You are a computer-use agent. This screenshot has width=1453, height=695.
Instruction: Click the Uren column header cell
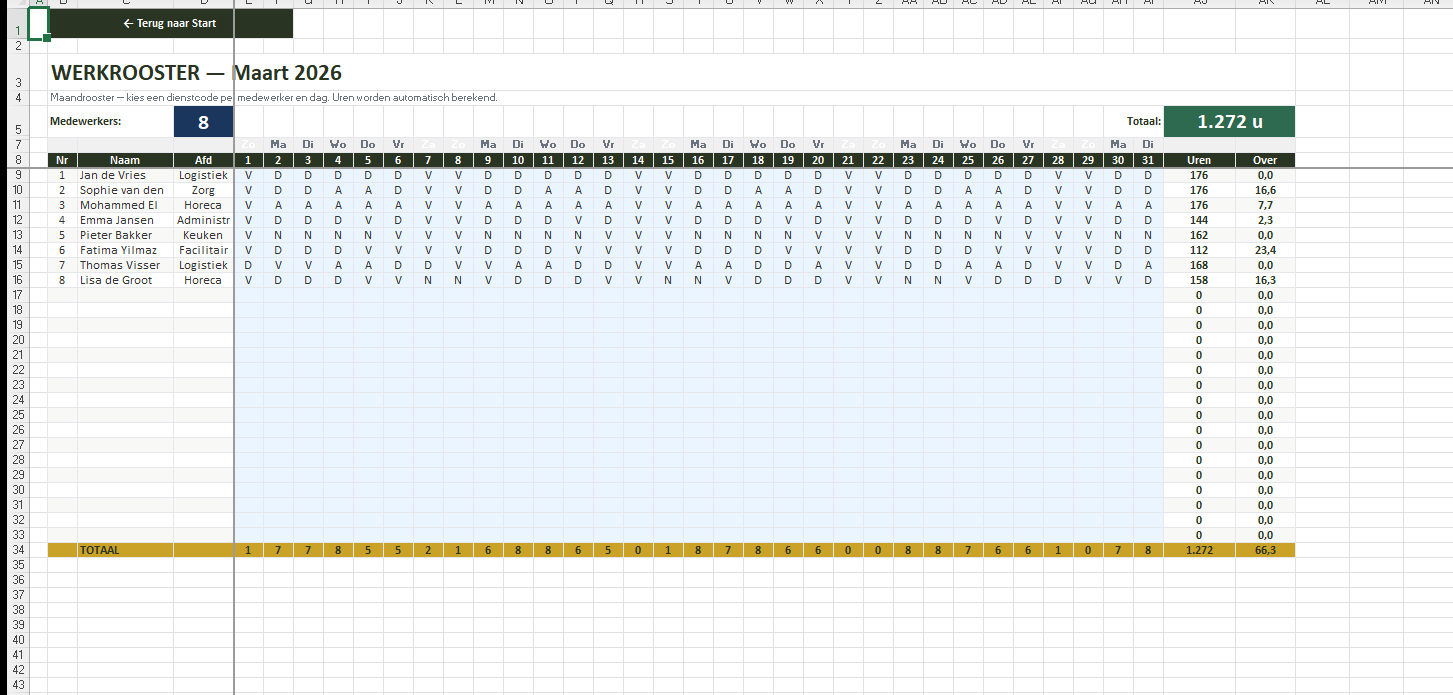1198,159
